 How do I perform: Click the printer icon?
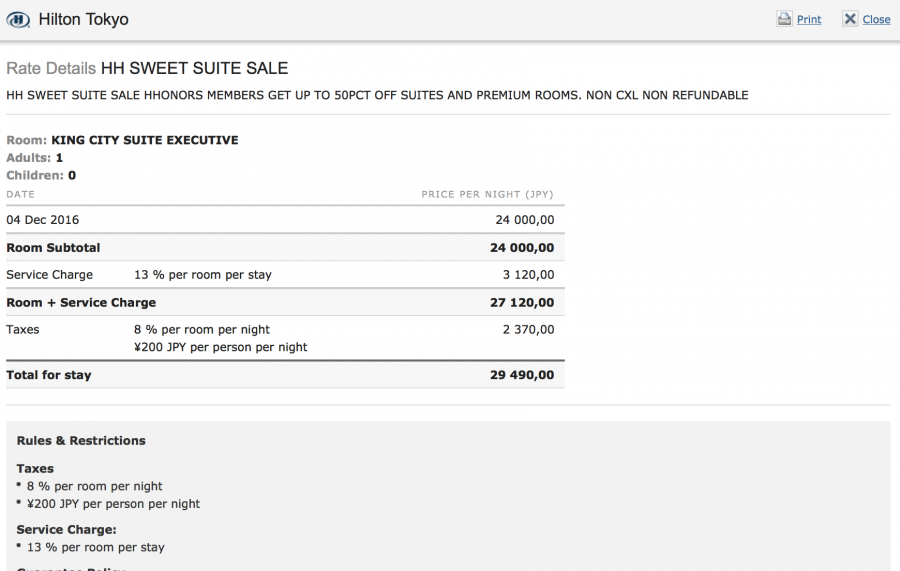[785, 19]
